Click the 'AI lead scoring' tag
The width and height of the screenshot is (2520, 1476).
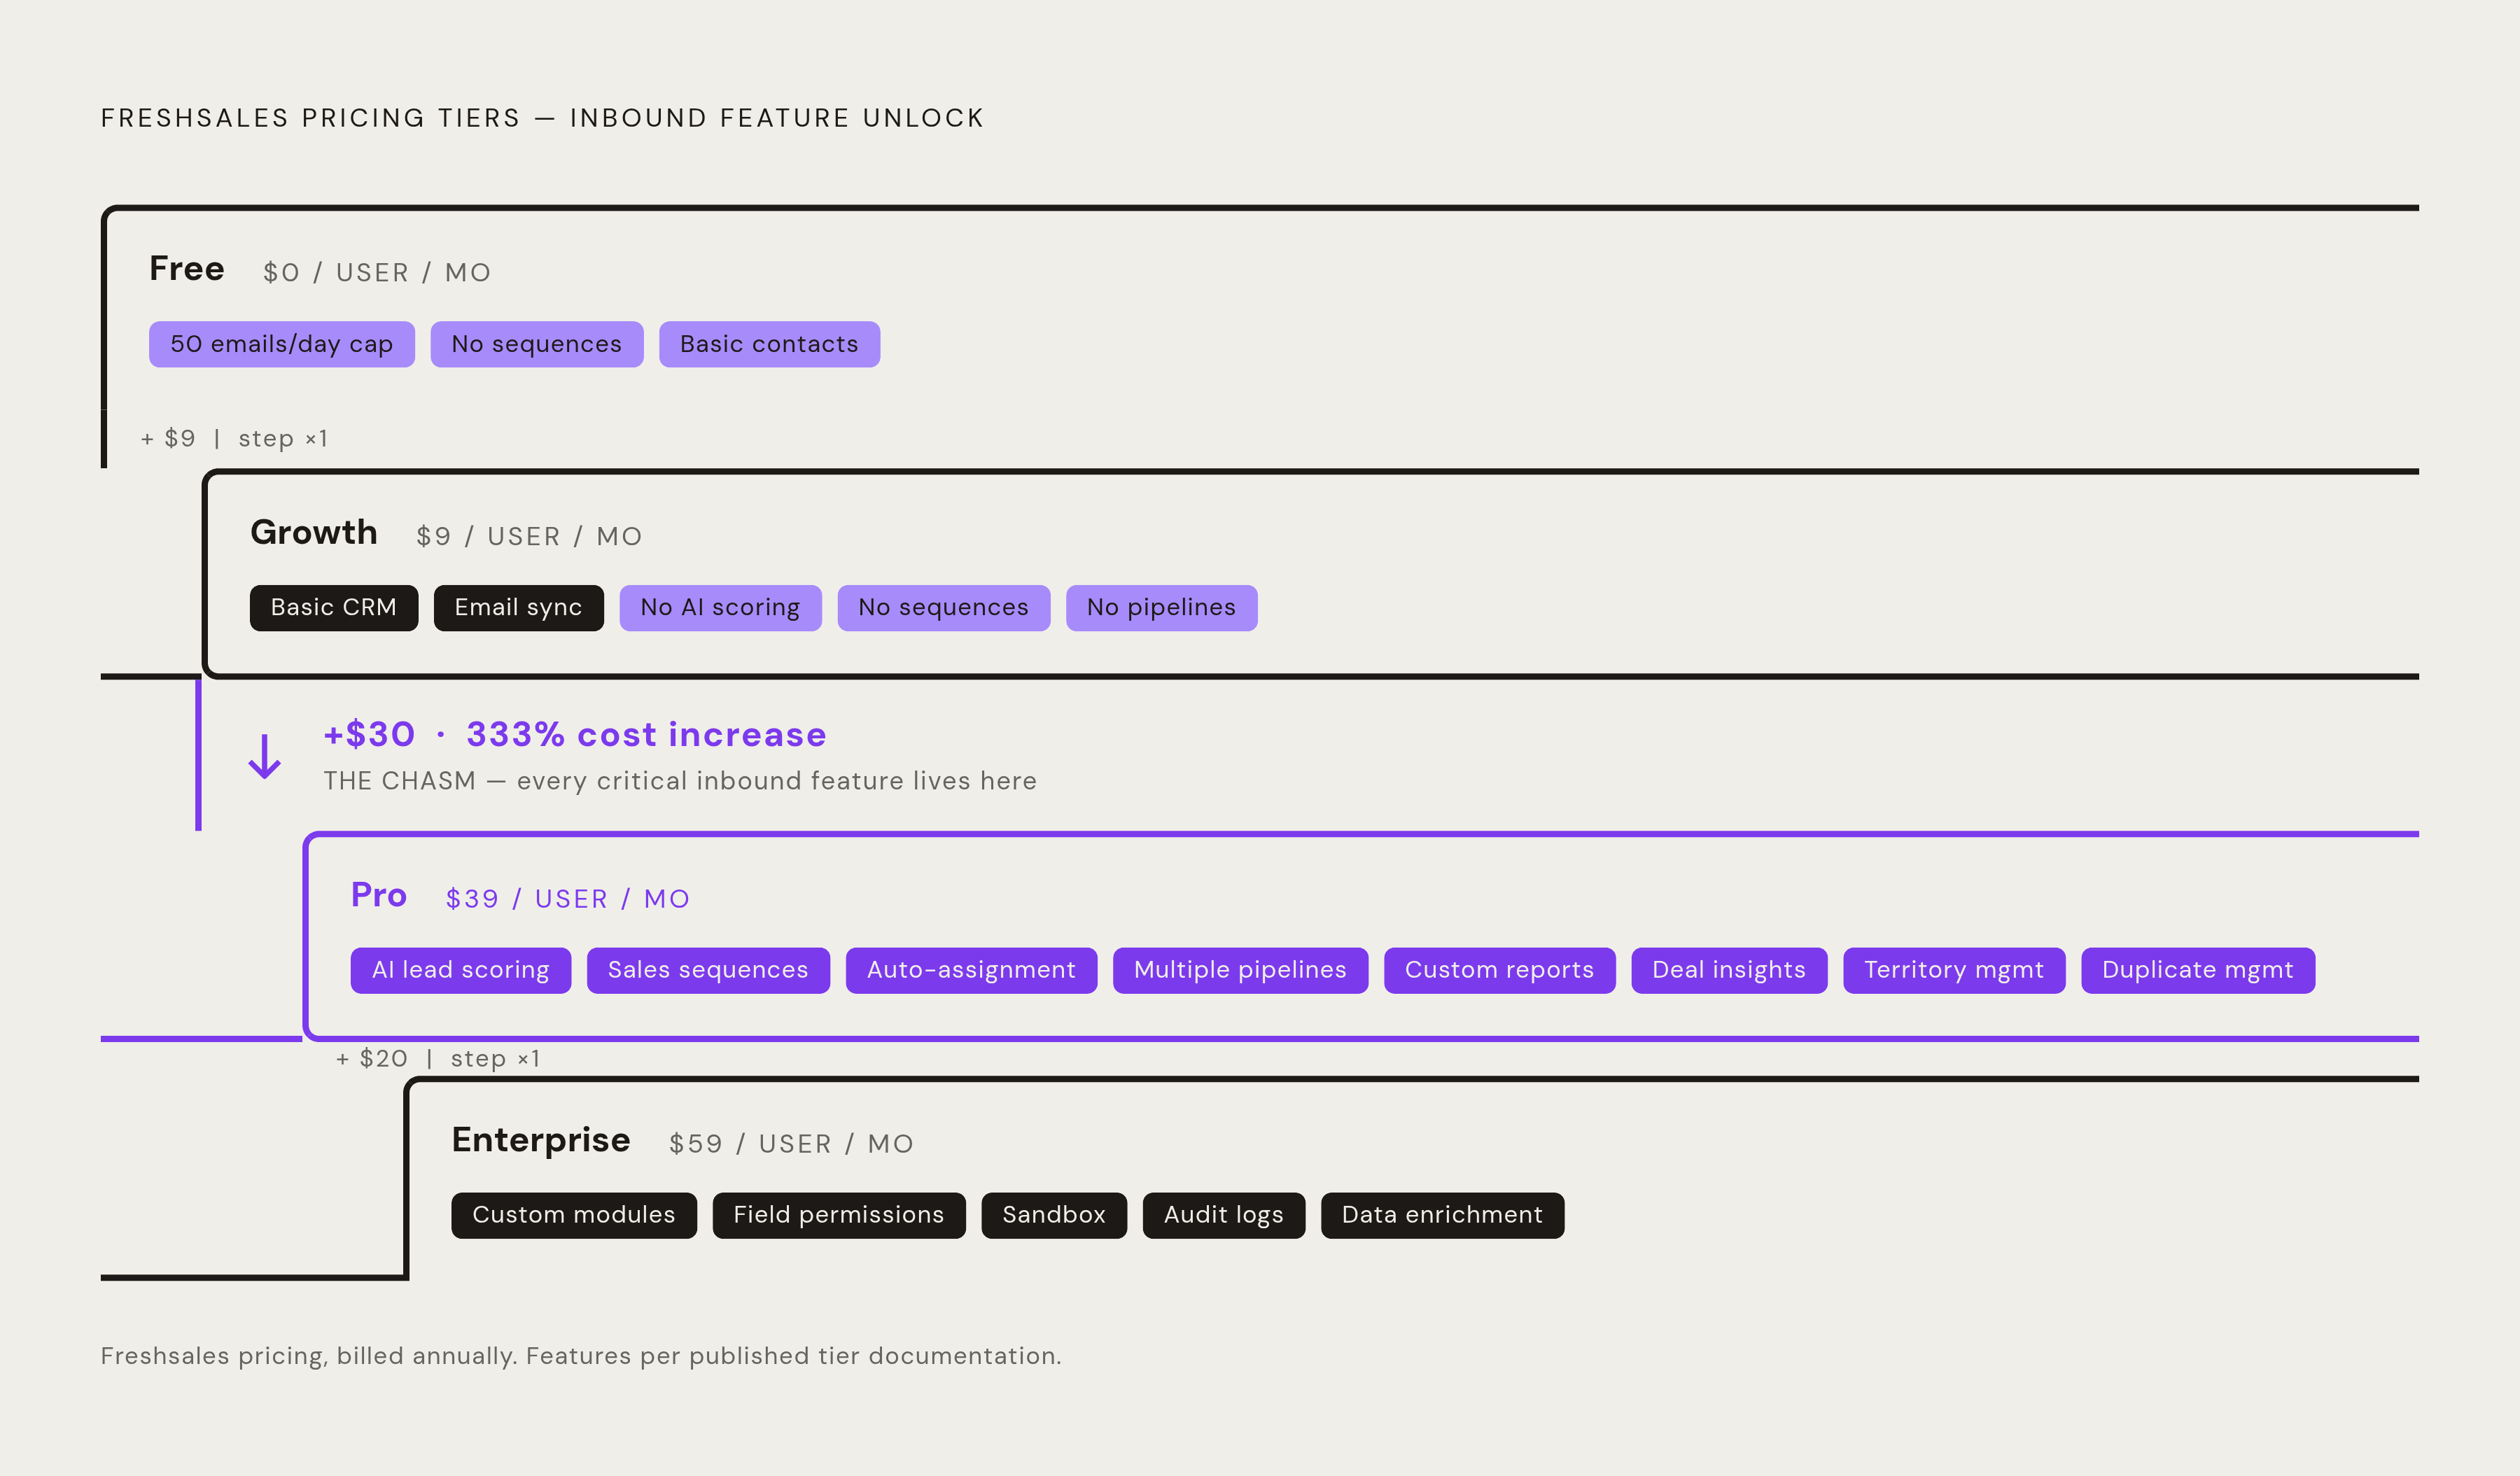(x=461, y=970)
